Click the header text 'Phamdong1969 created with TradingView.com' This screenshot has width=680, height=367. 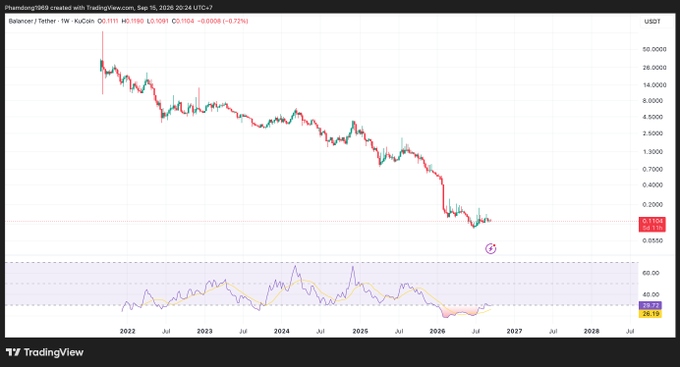point(69,8)
